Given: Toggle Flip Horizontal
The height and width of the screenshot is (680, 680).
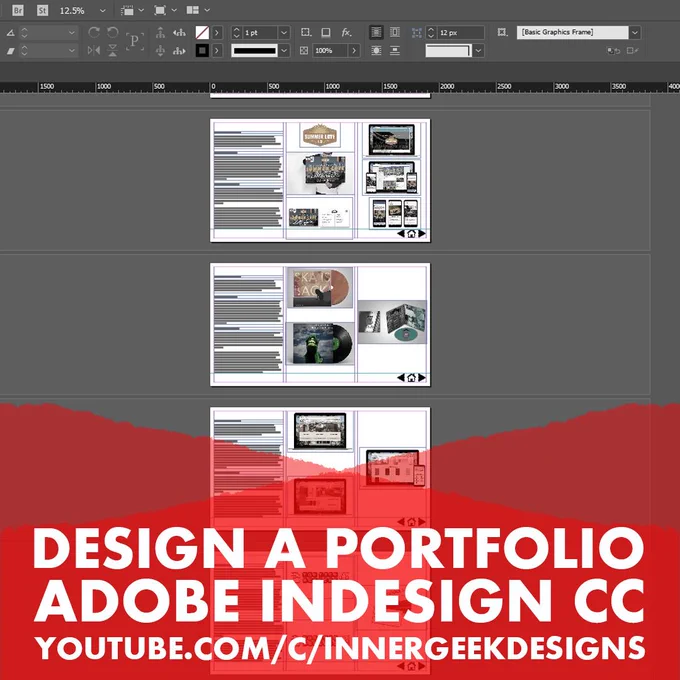Looking at the screenshot, I should [x=94, y=50].
